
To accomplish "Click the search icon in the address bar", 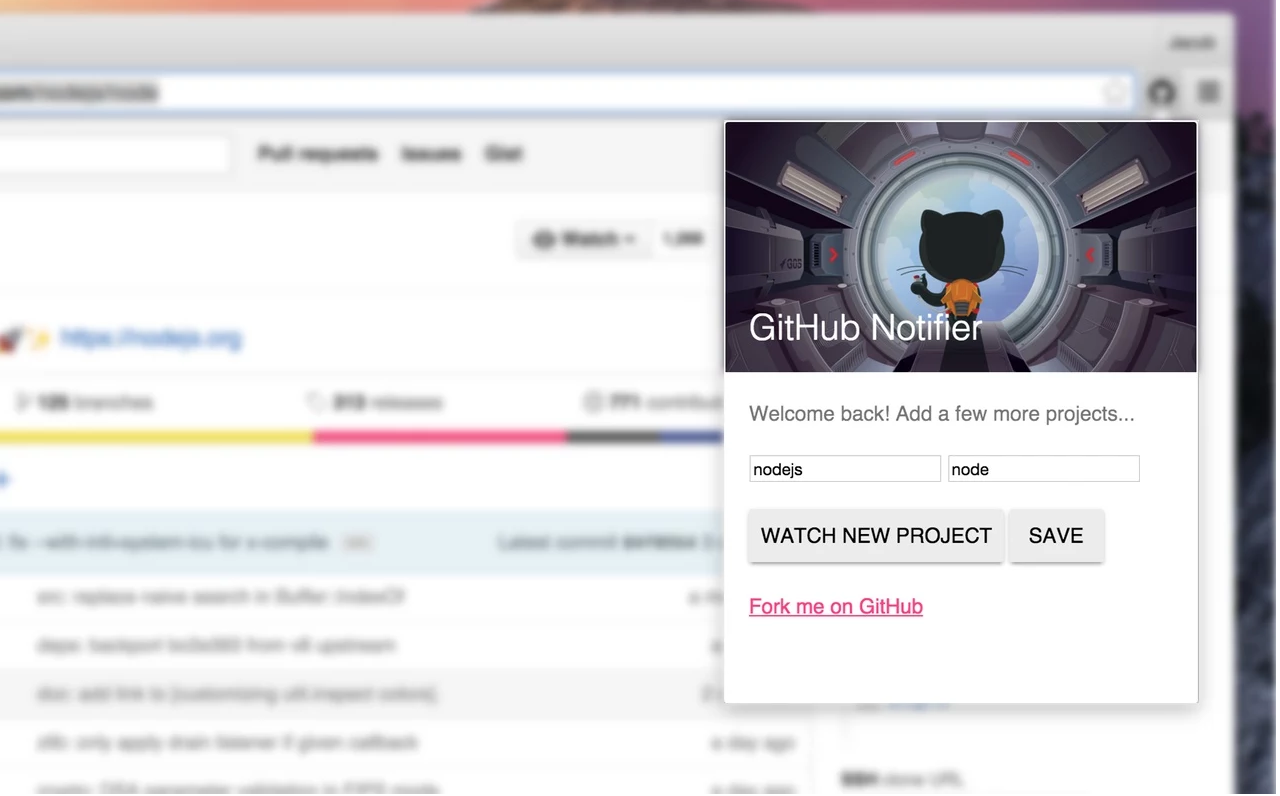I will pyautogui.click(x=1114, y=92).
